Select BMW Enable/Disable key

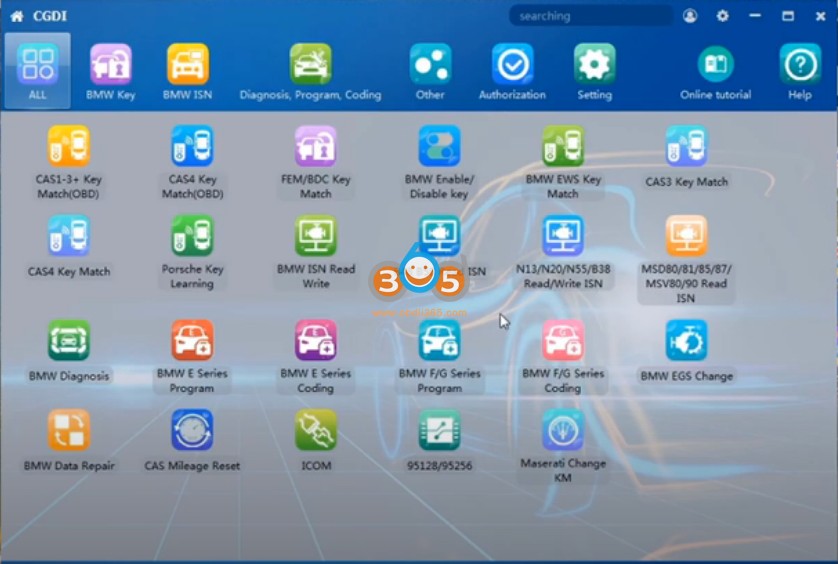tap(439, 163)
